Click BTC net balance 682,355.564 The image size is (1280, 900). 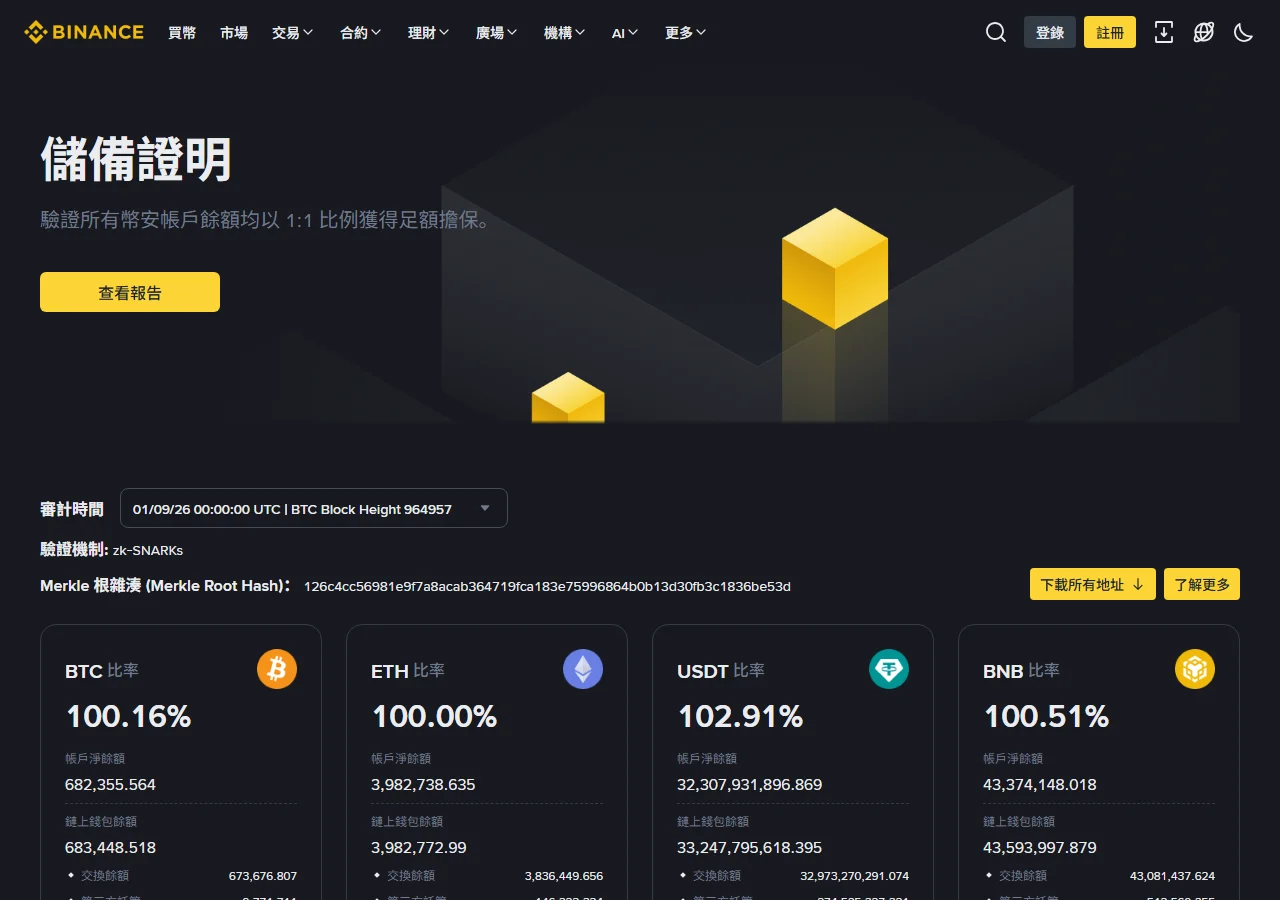click(x=110, y=784)
